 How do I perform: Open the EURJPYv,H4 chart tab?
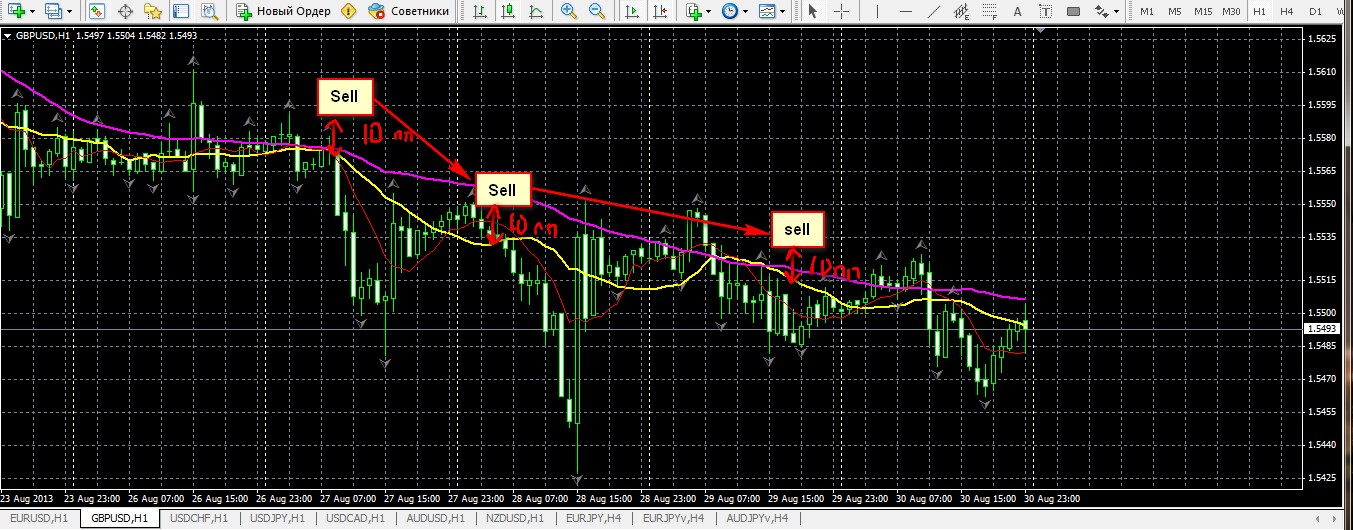(x=673, y=518)
